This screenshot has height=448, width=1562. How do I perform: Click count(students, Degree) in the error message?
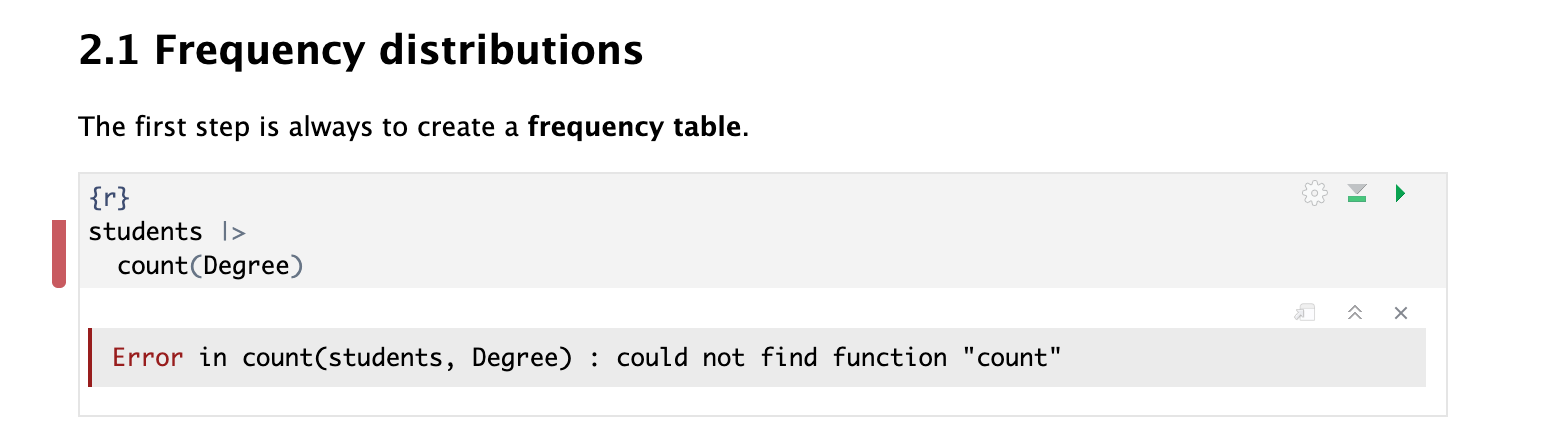click(x=406, y=357)
